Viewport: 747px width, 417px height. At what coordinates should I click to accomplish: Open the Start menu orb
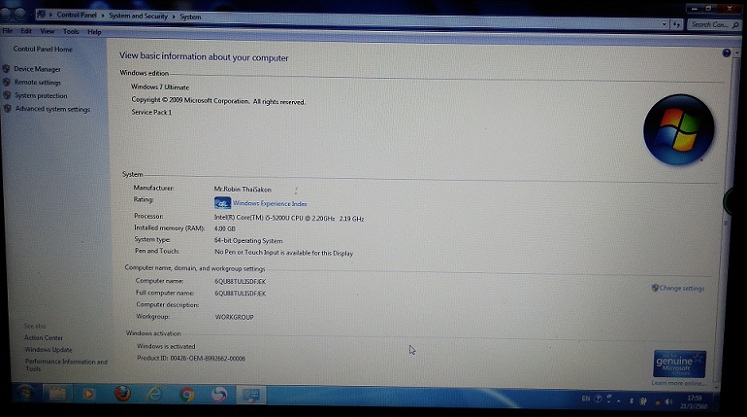click(x=25, y=393)
